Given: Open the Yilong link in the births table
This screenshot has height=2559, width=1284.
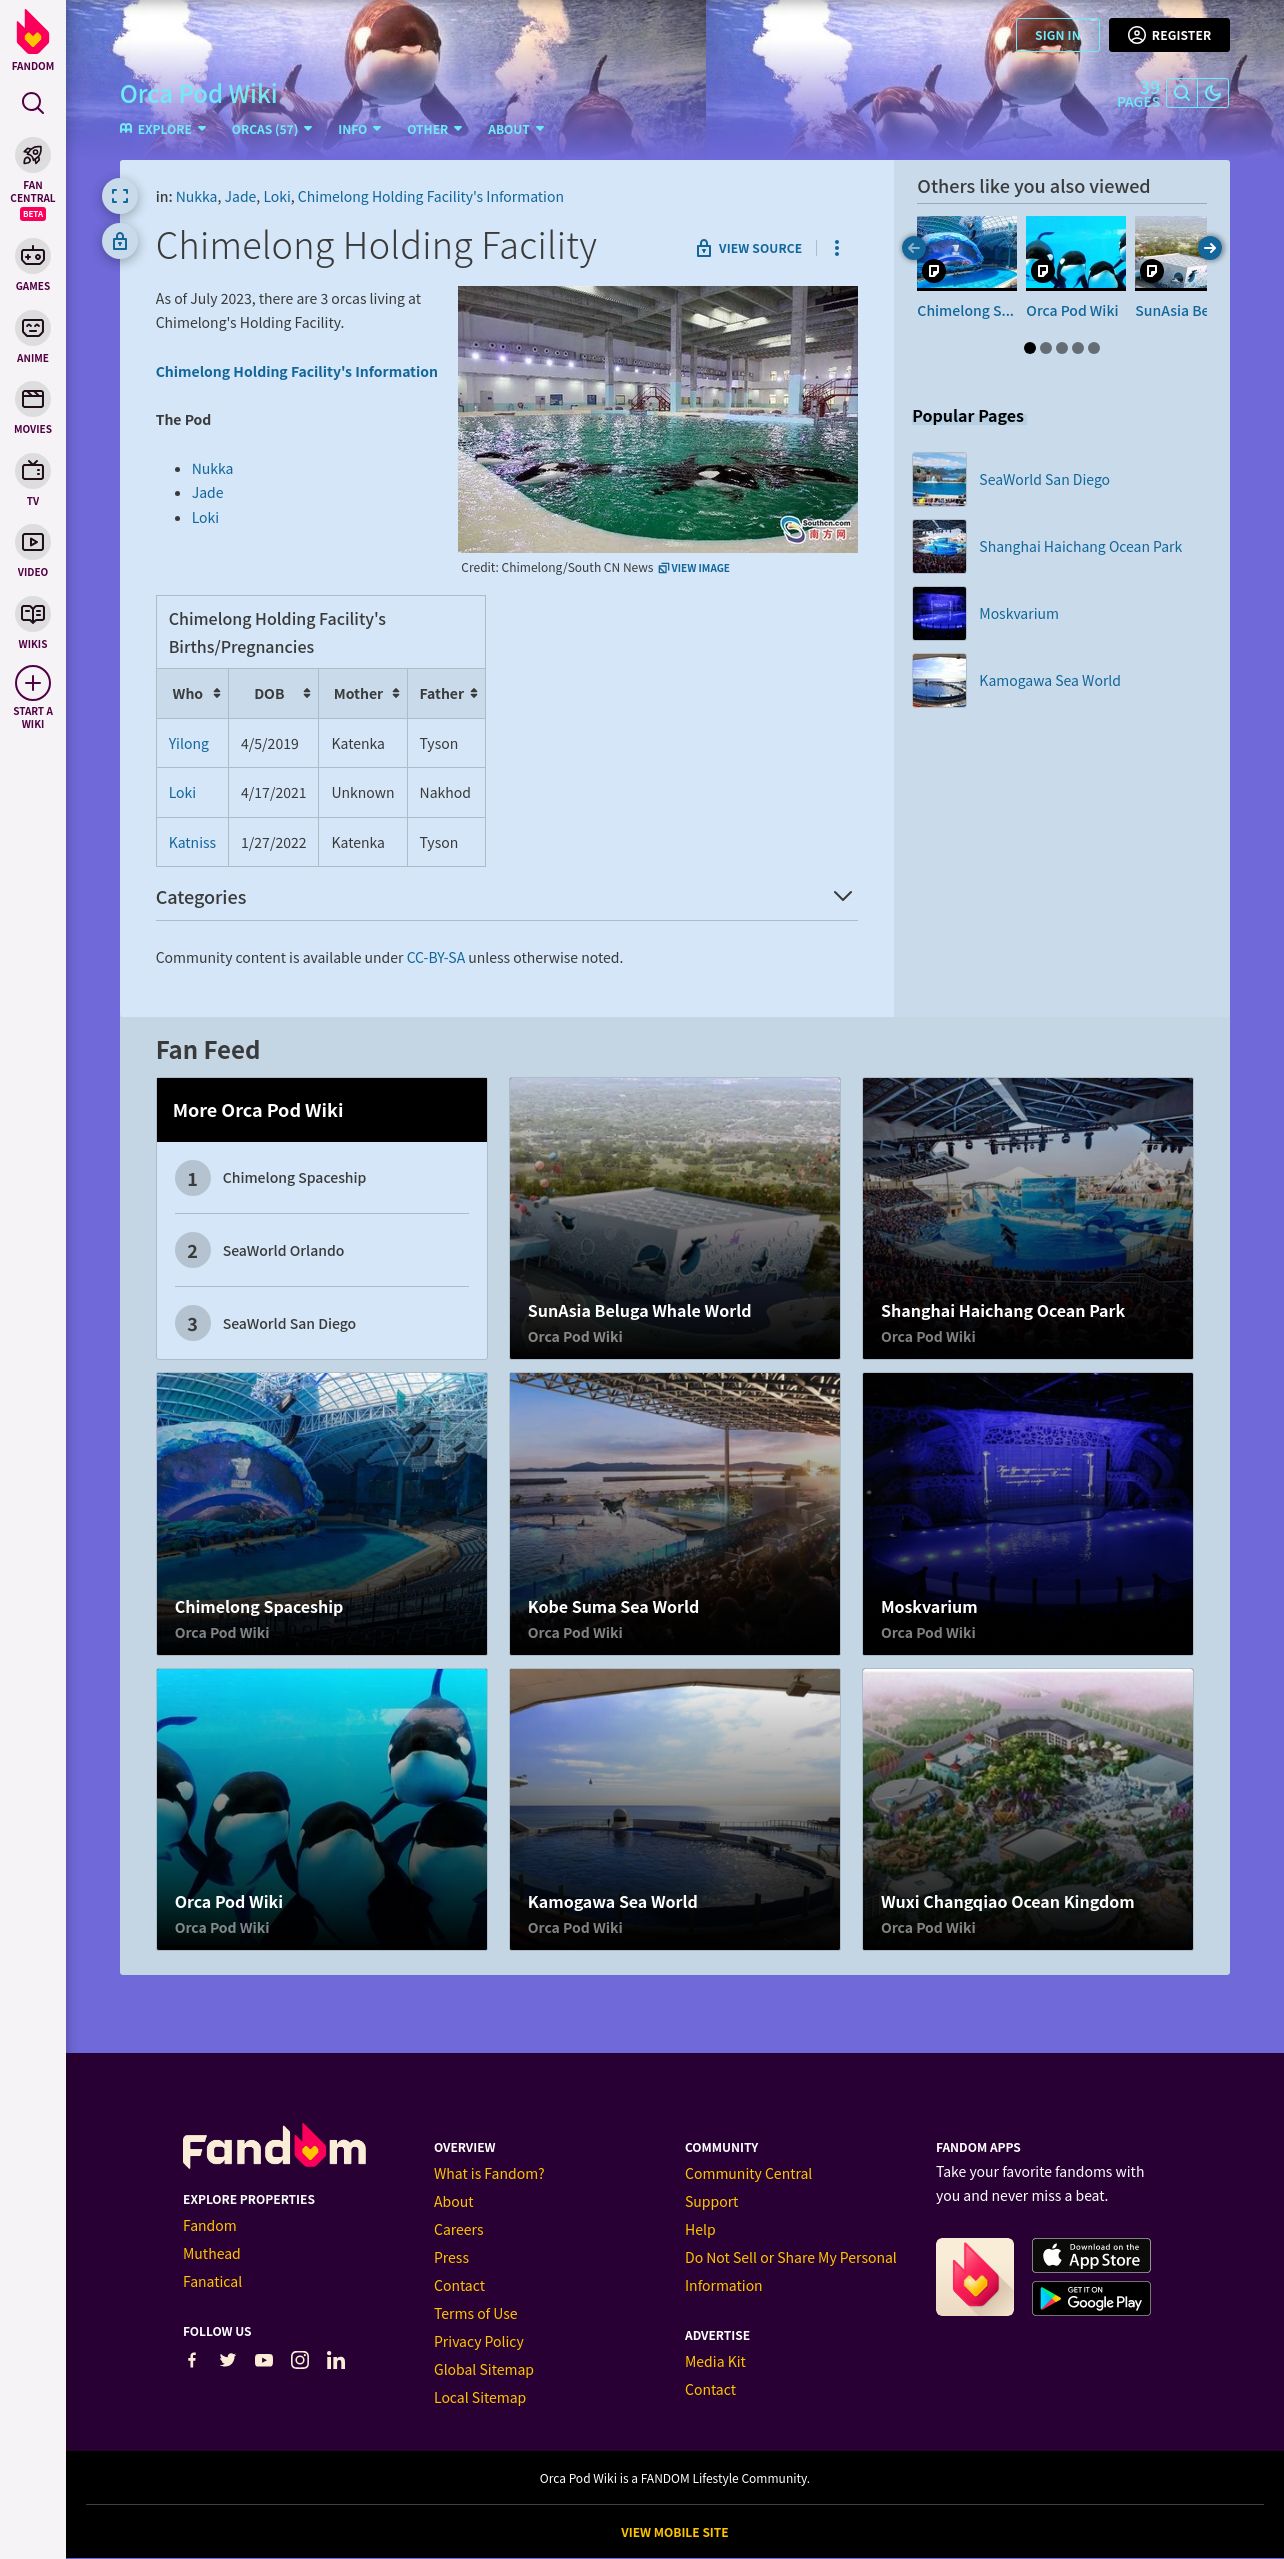Looking at the screenshot, I should coord(189,743).
